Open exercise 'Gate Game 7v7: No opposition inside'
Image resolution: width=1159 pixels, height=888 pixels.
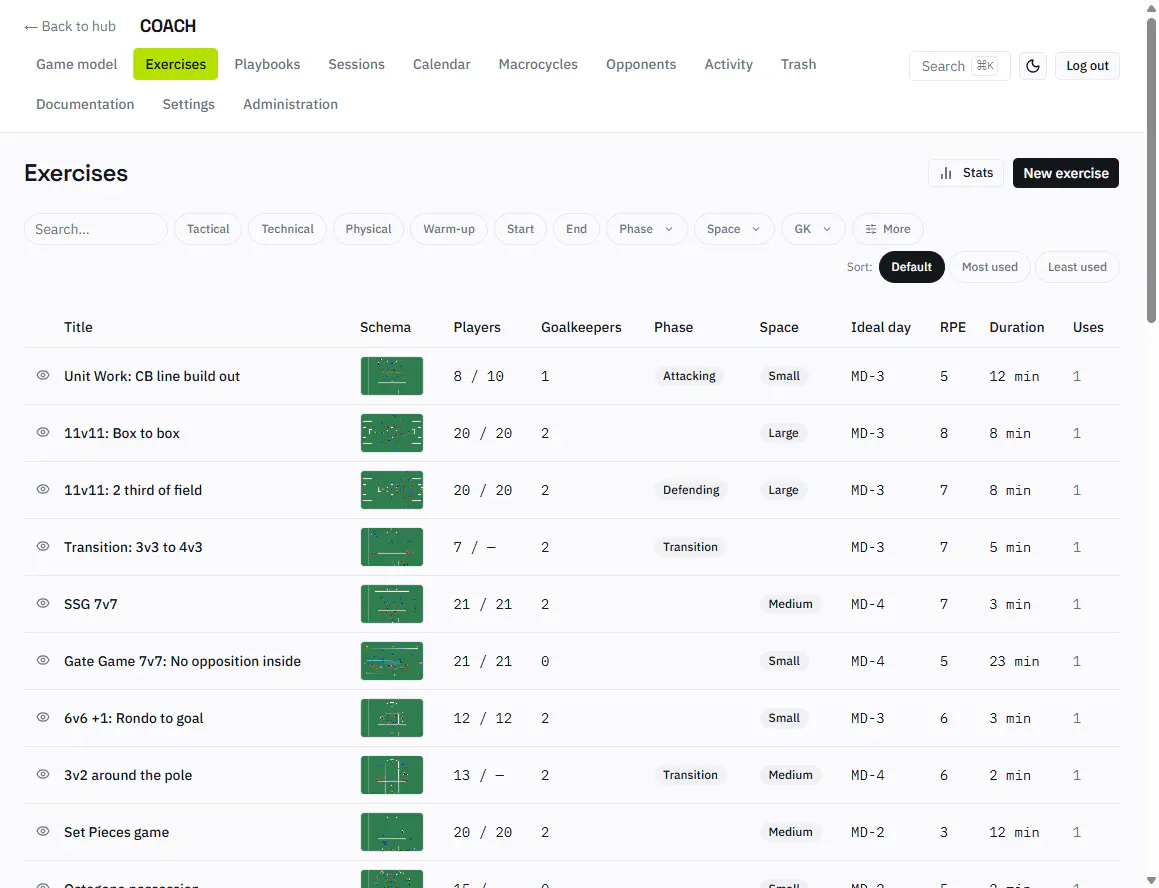pos(183,661)
